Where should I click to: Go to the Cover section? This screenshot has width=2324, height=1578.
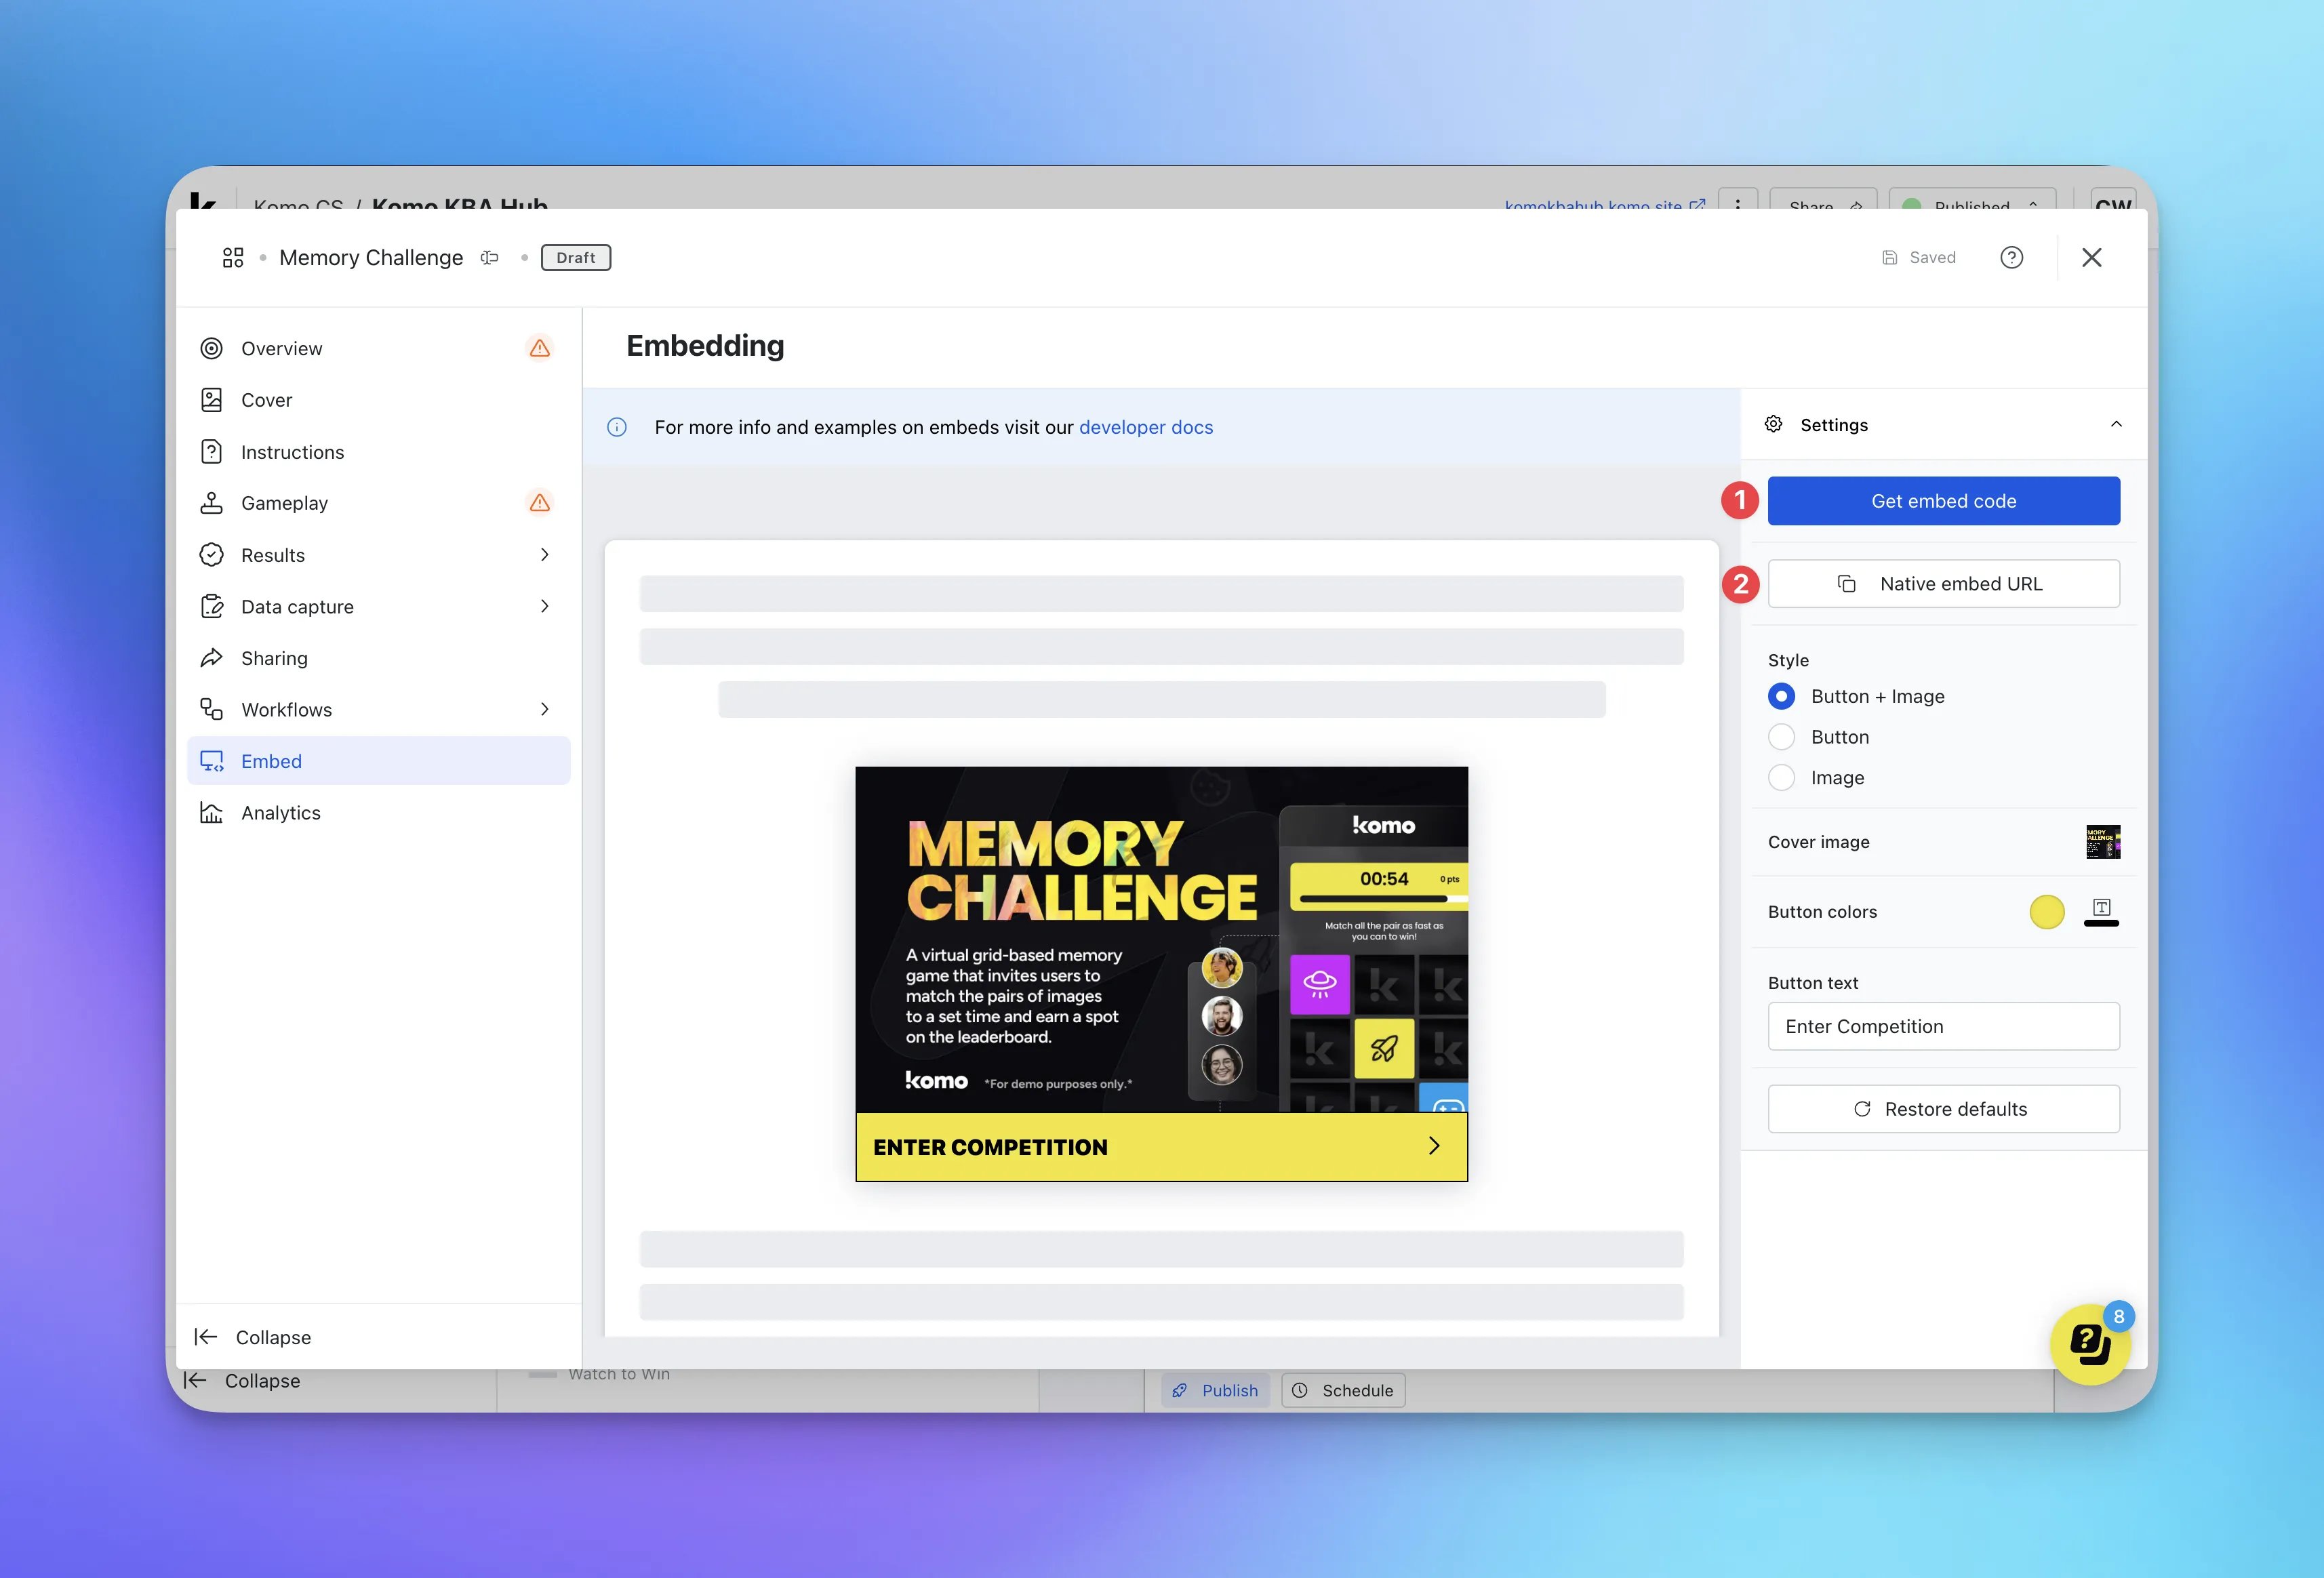click(379, 400)
